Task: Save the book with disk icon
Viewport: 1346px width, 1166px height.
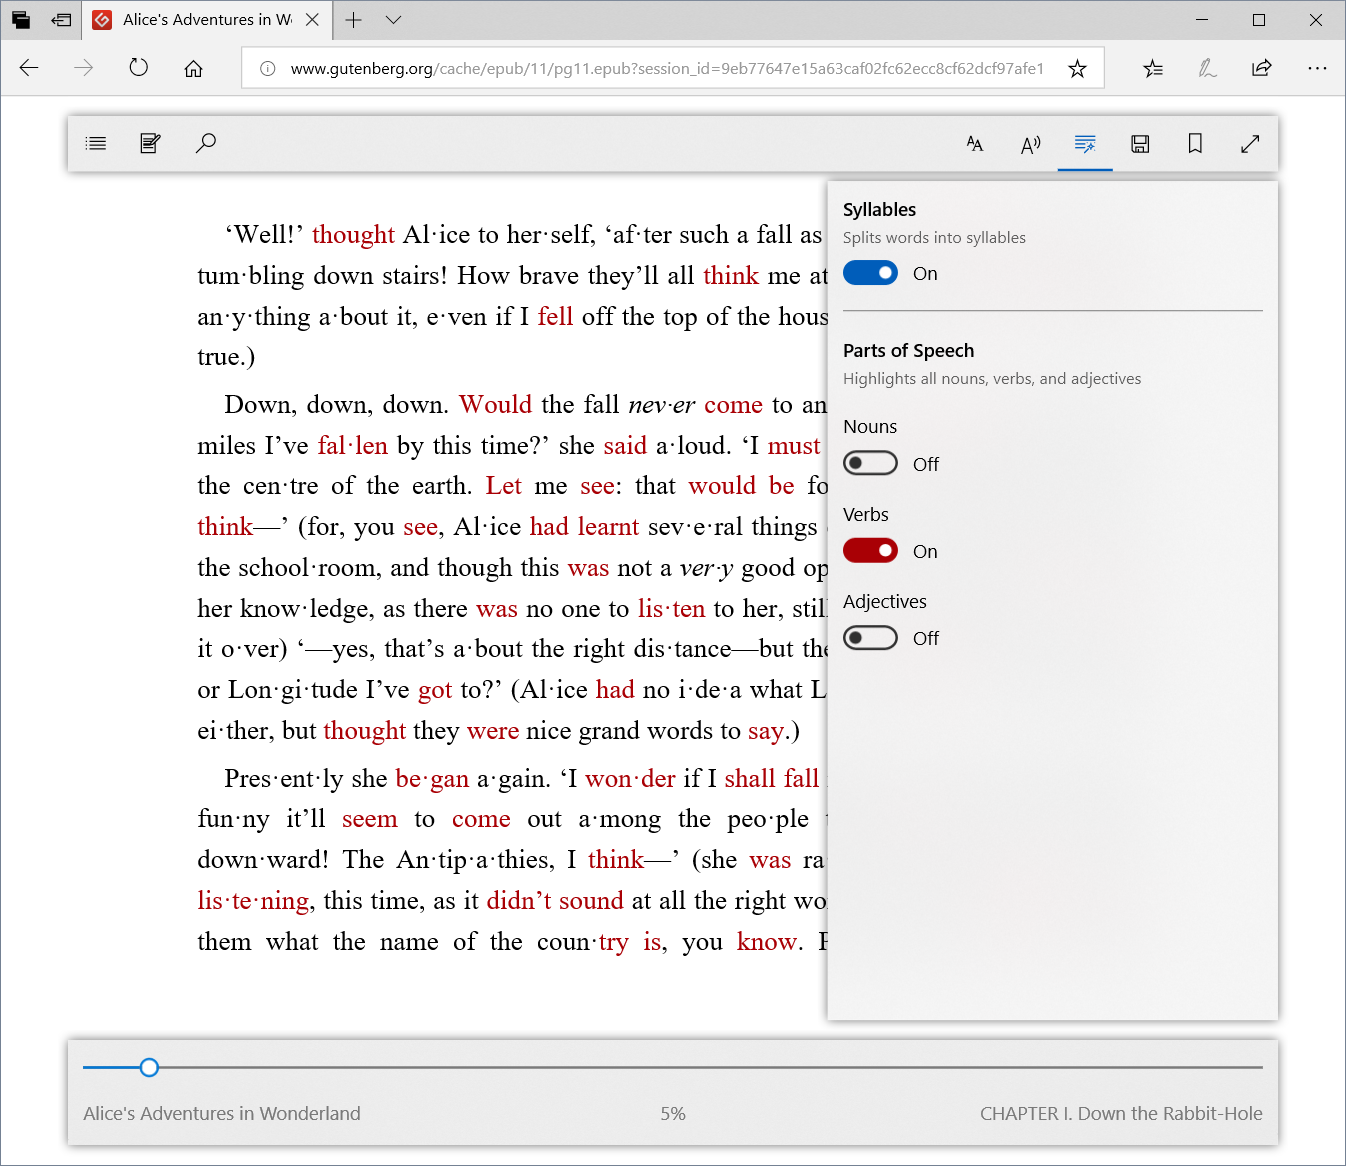Action: (1140, 144)
